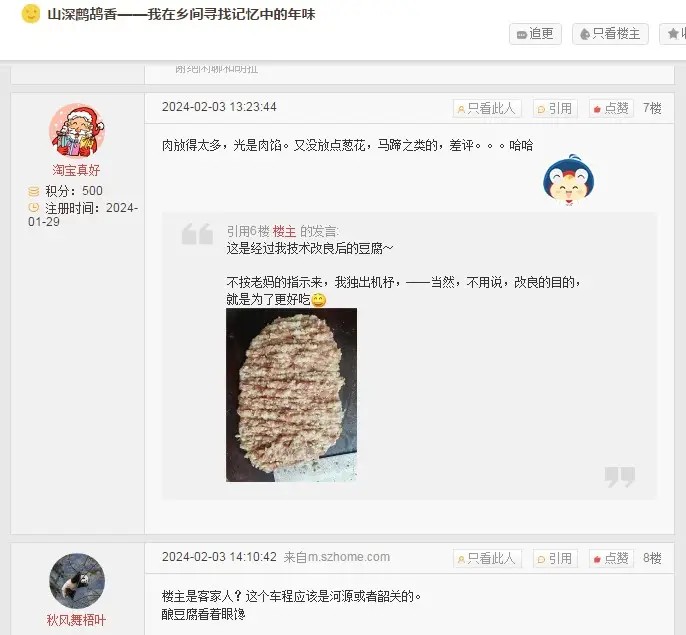
Task: Toggle 只看楼主 filter at top
Action: point(610,34)
